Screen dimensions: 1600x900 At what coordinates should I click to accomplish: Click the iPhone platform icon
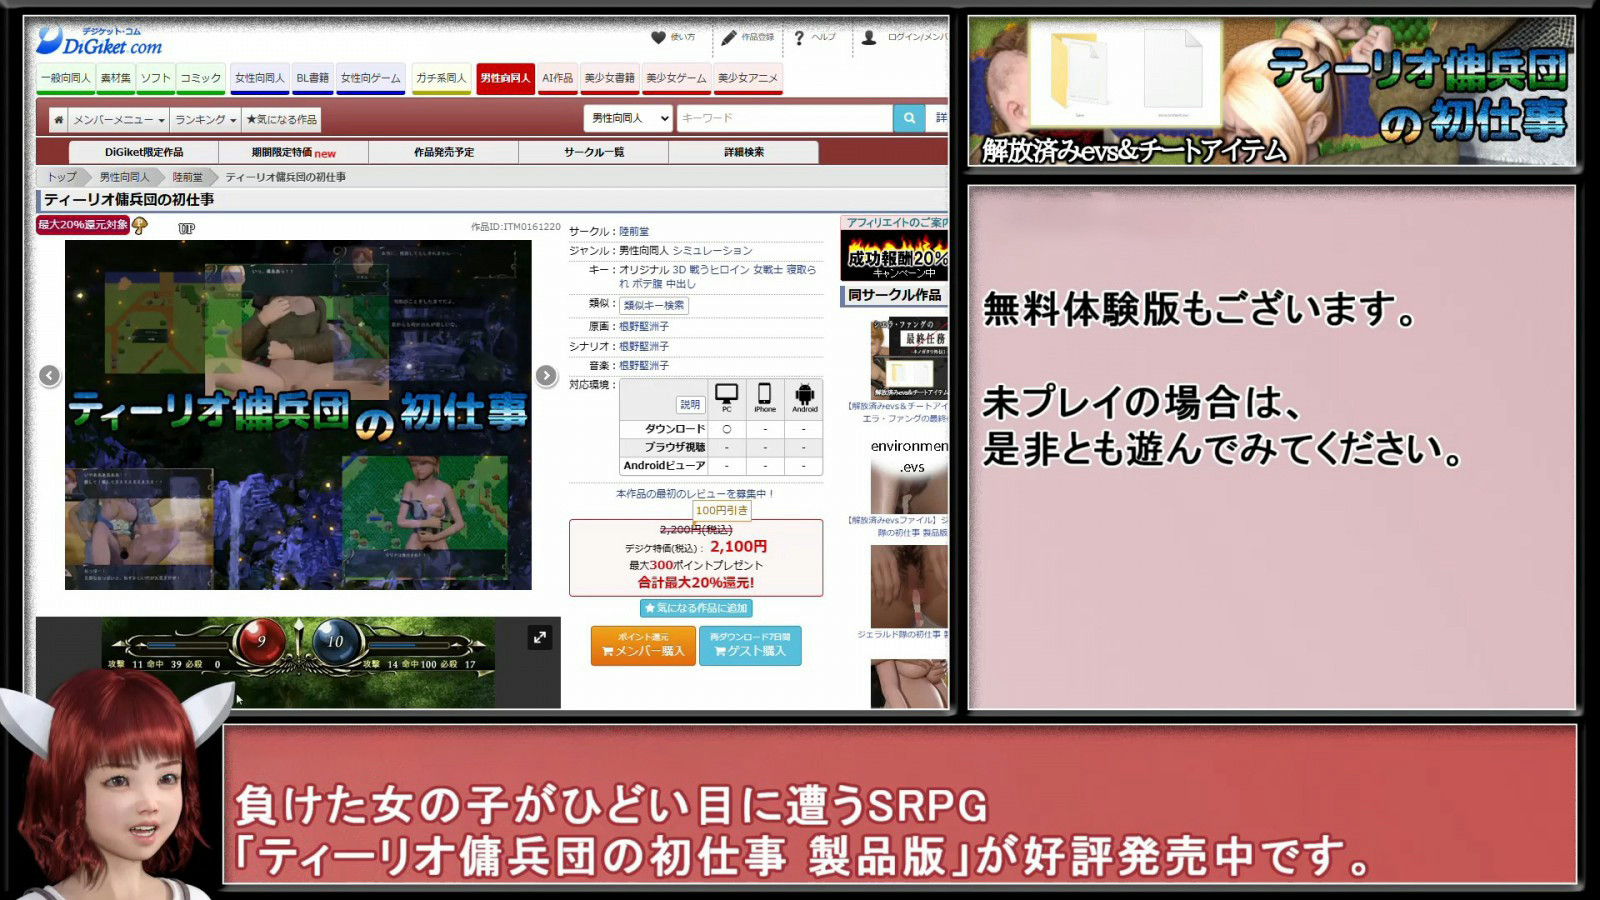(765, 396)
